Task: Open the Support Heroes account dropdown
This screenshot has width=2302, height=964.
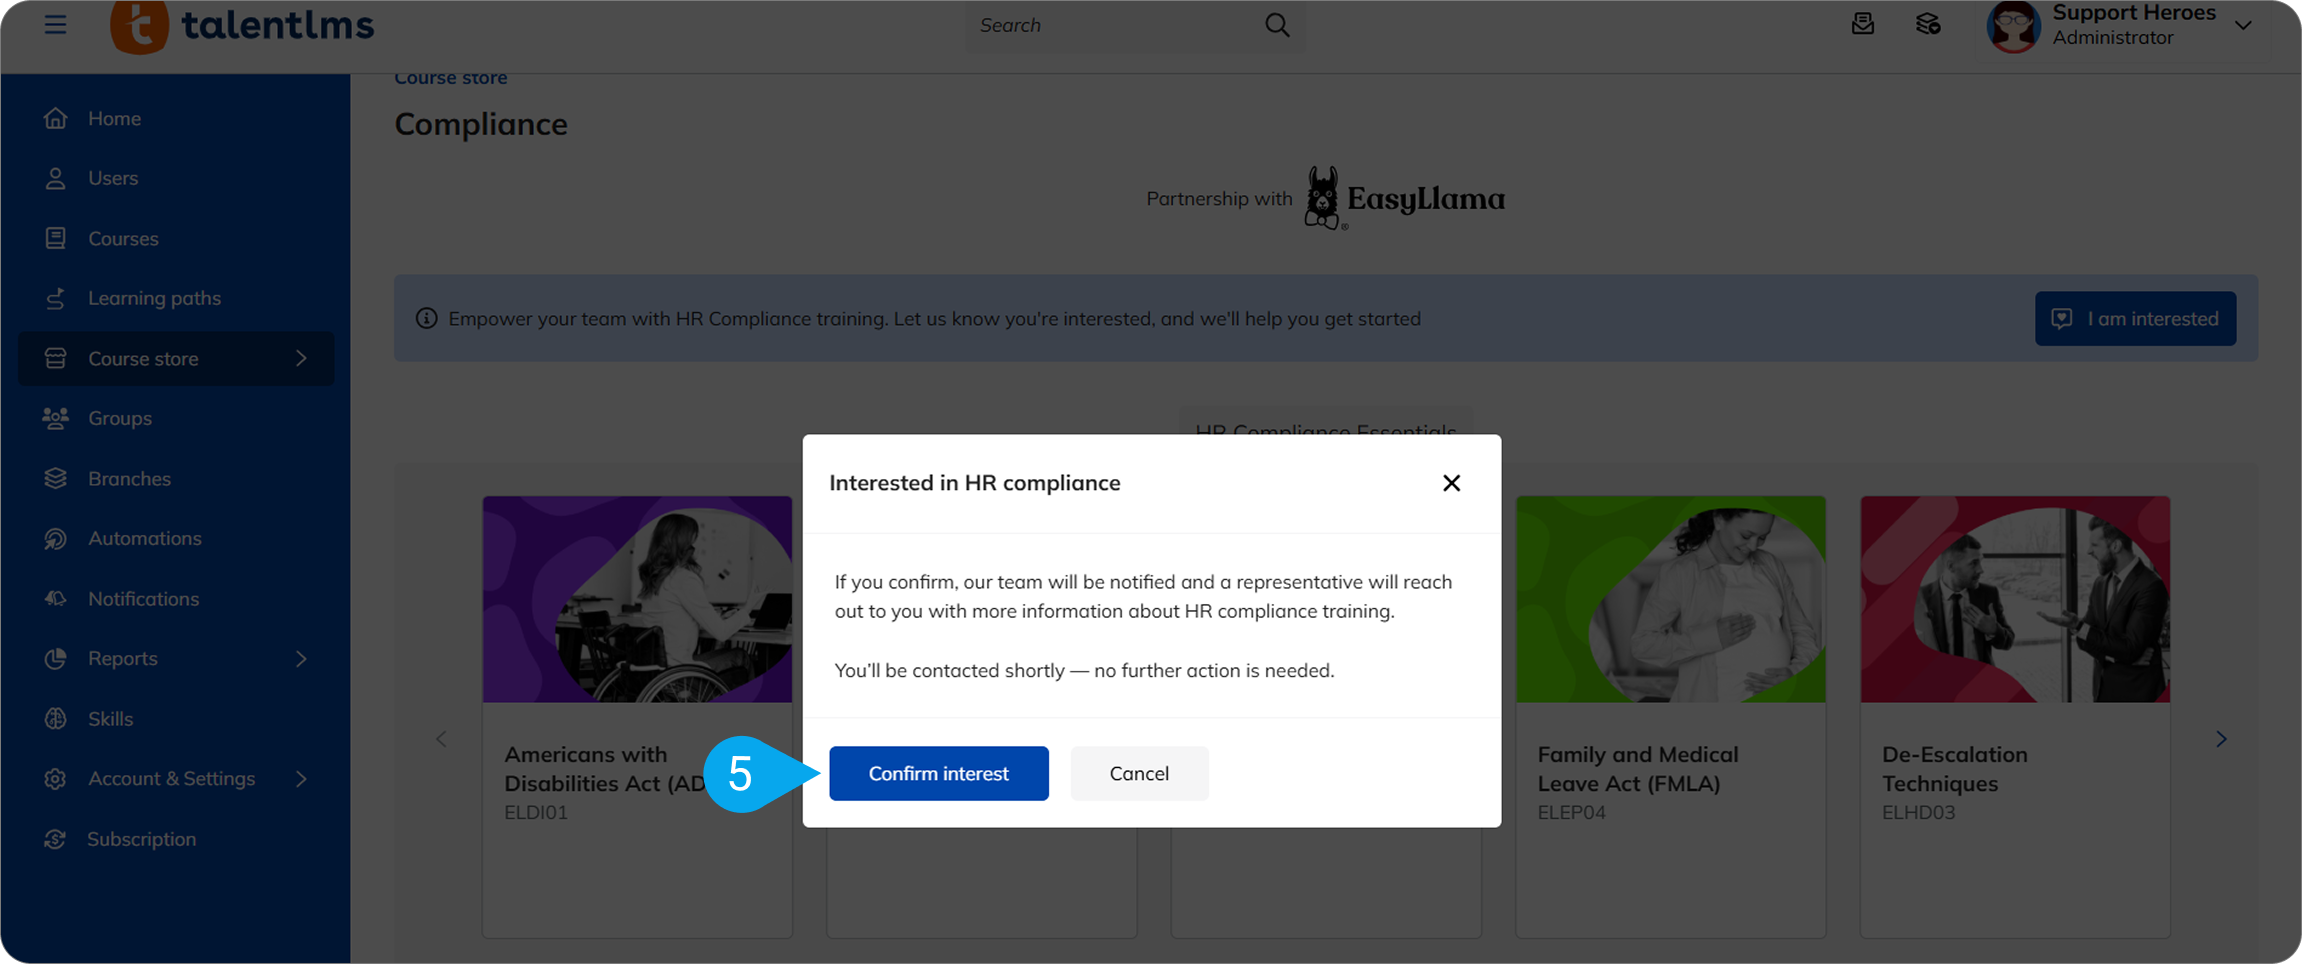Action: coord(2135,25)
